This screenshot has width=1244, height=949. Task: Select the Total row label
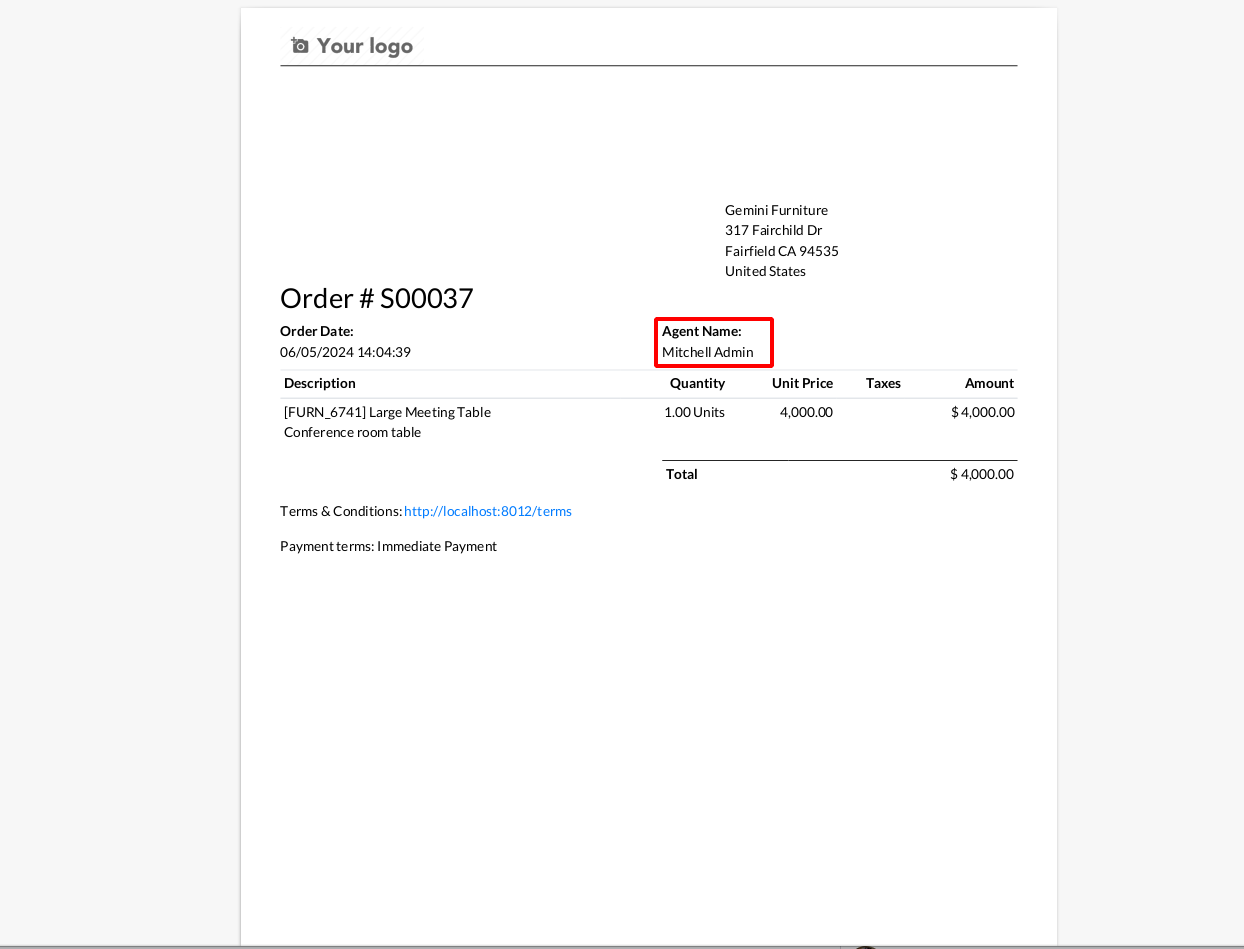(x=682, y=474)
